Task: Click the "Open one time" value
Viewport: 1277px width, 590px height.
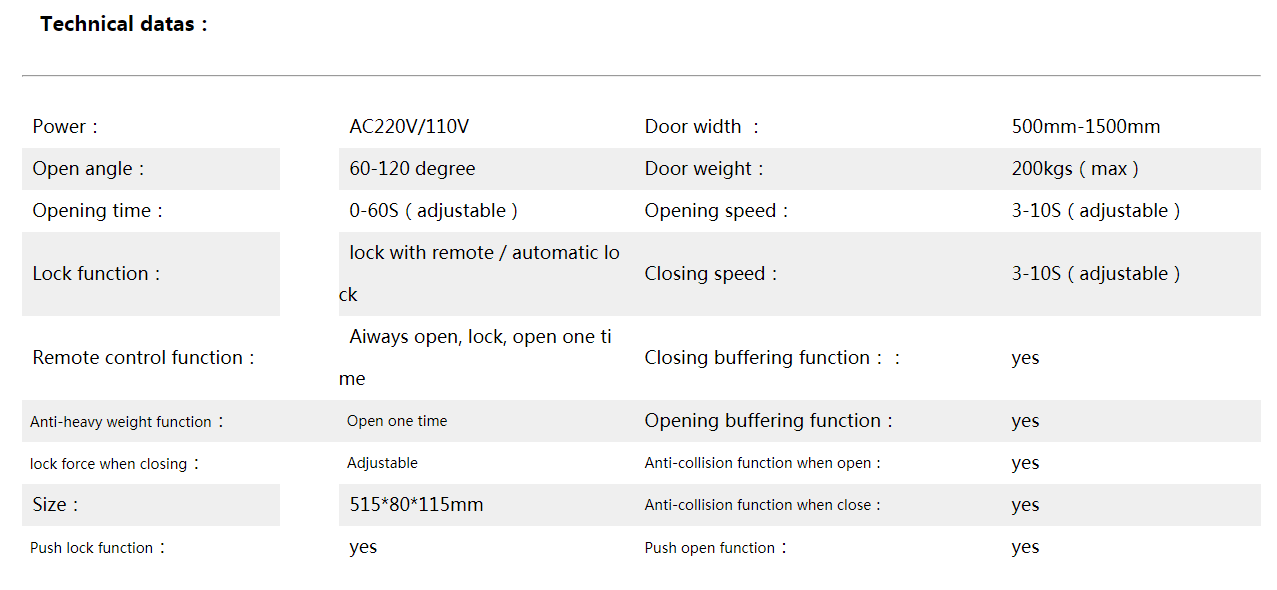Action: coord(397,421)
